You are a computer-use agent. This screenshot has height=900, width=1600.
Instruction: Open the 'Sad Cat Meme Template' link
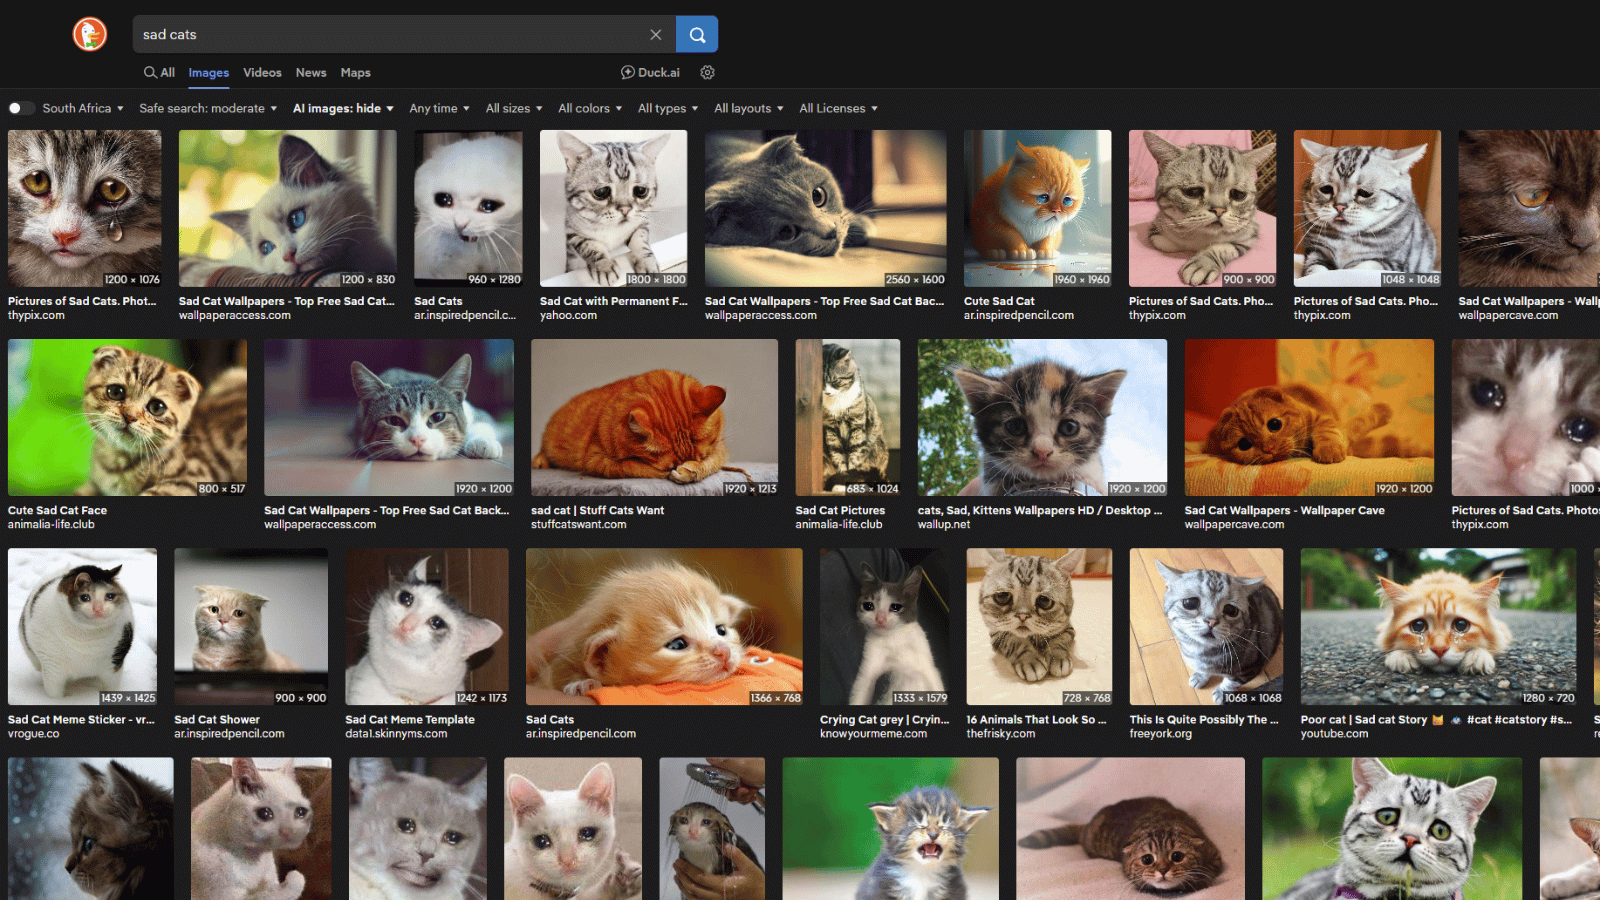pyautogui.click(x=410, y=720)
